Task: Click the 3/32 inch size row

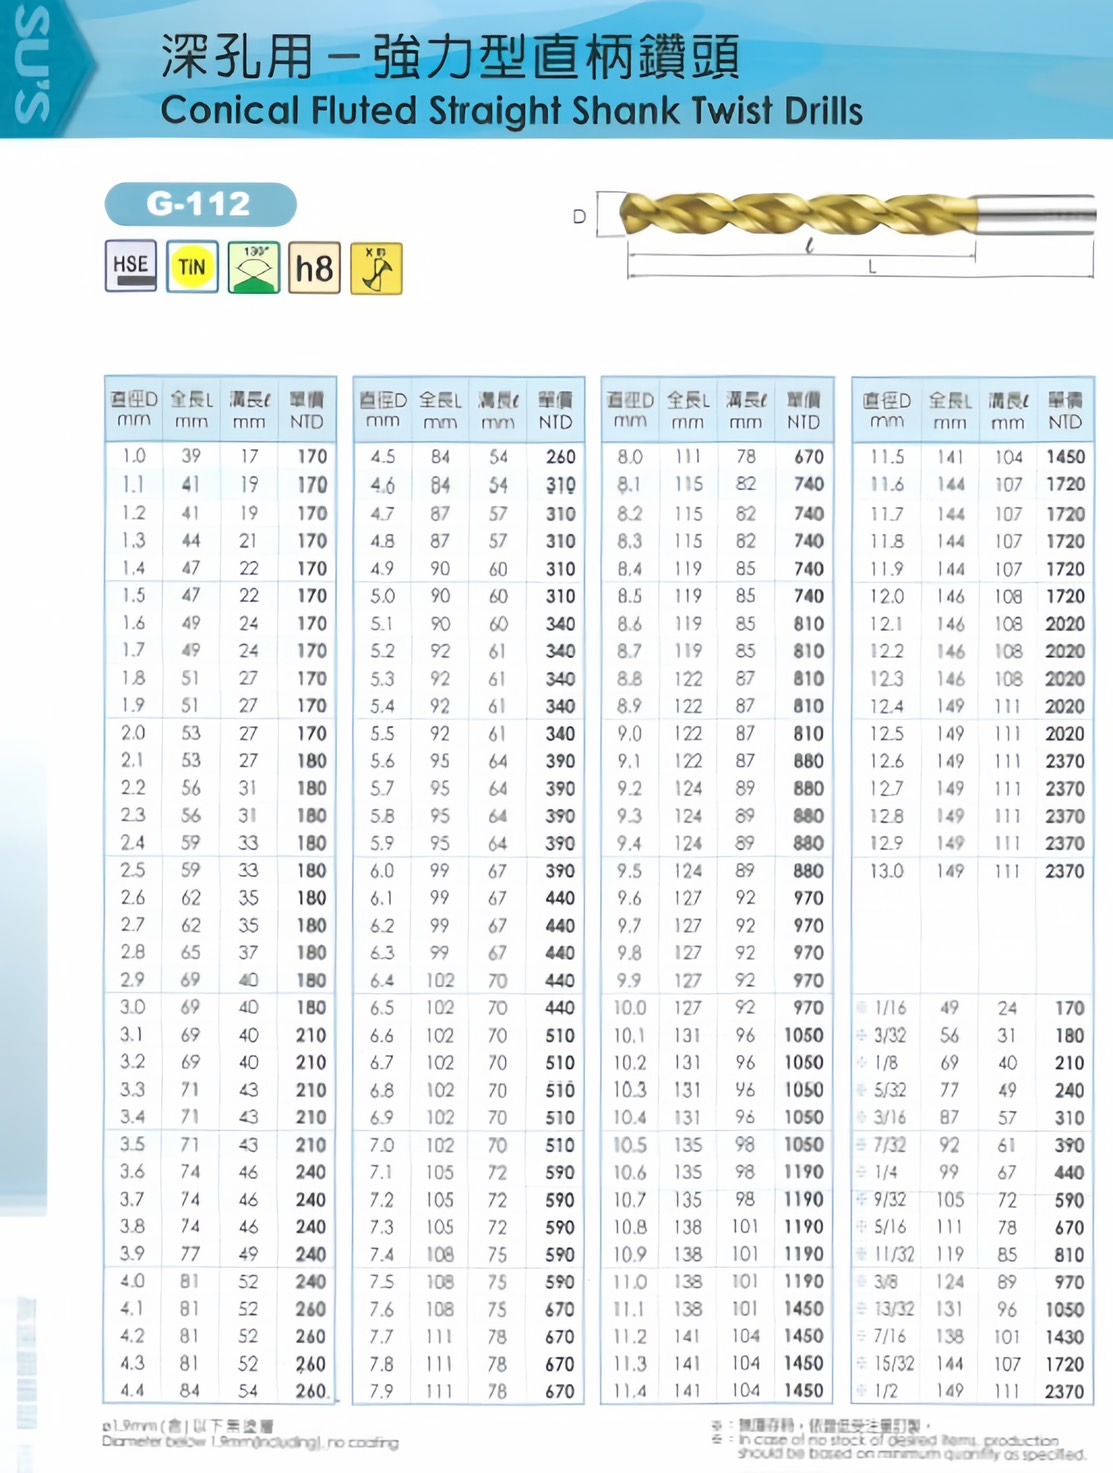Action: click(973, 1036)
